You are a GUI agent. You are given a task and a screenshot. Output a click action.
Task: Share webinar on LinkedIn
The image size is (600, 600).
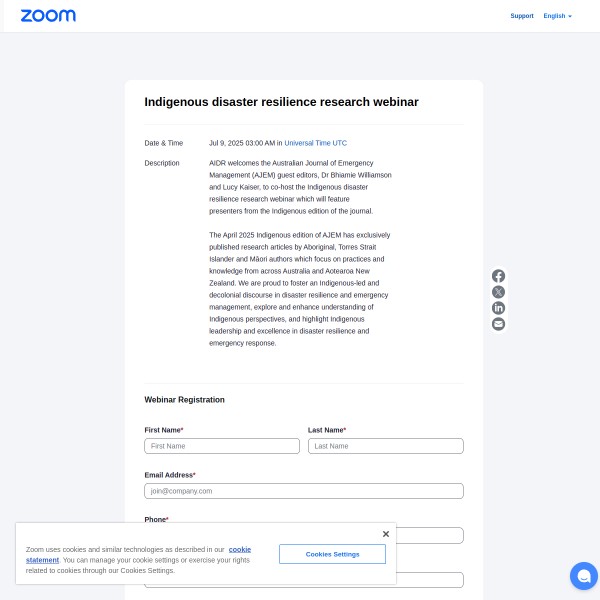click(498, 308)
